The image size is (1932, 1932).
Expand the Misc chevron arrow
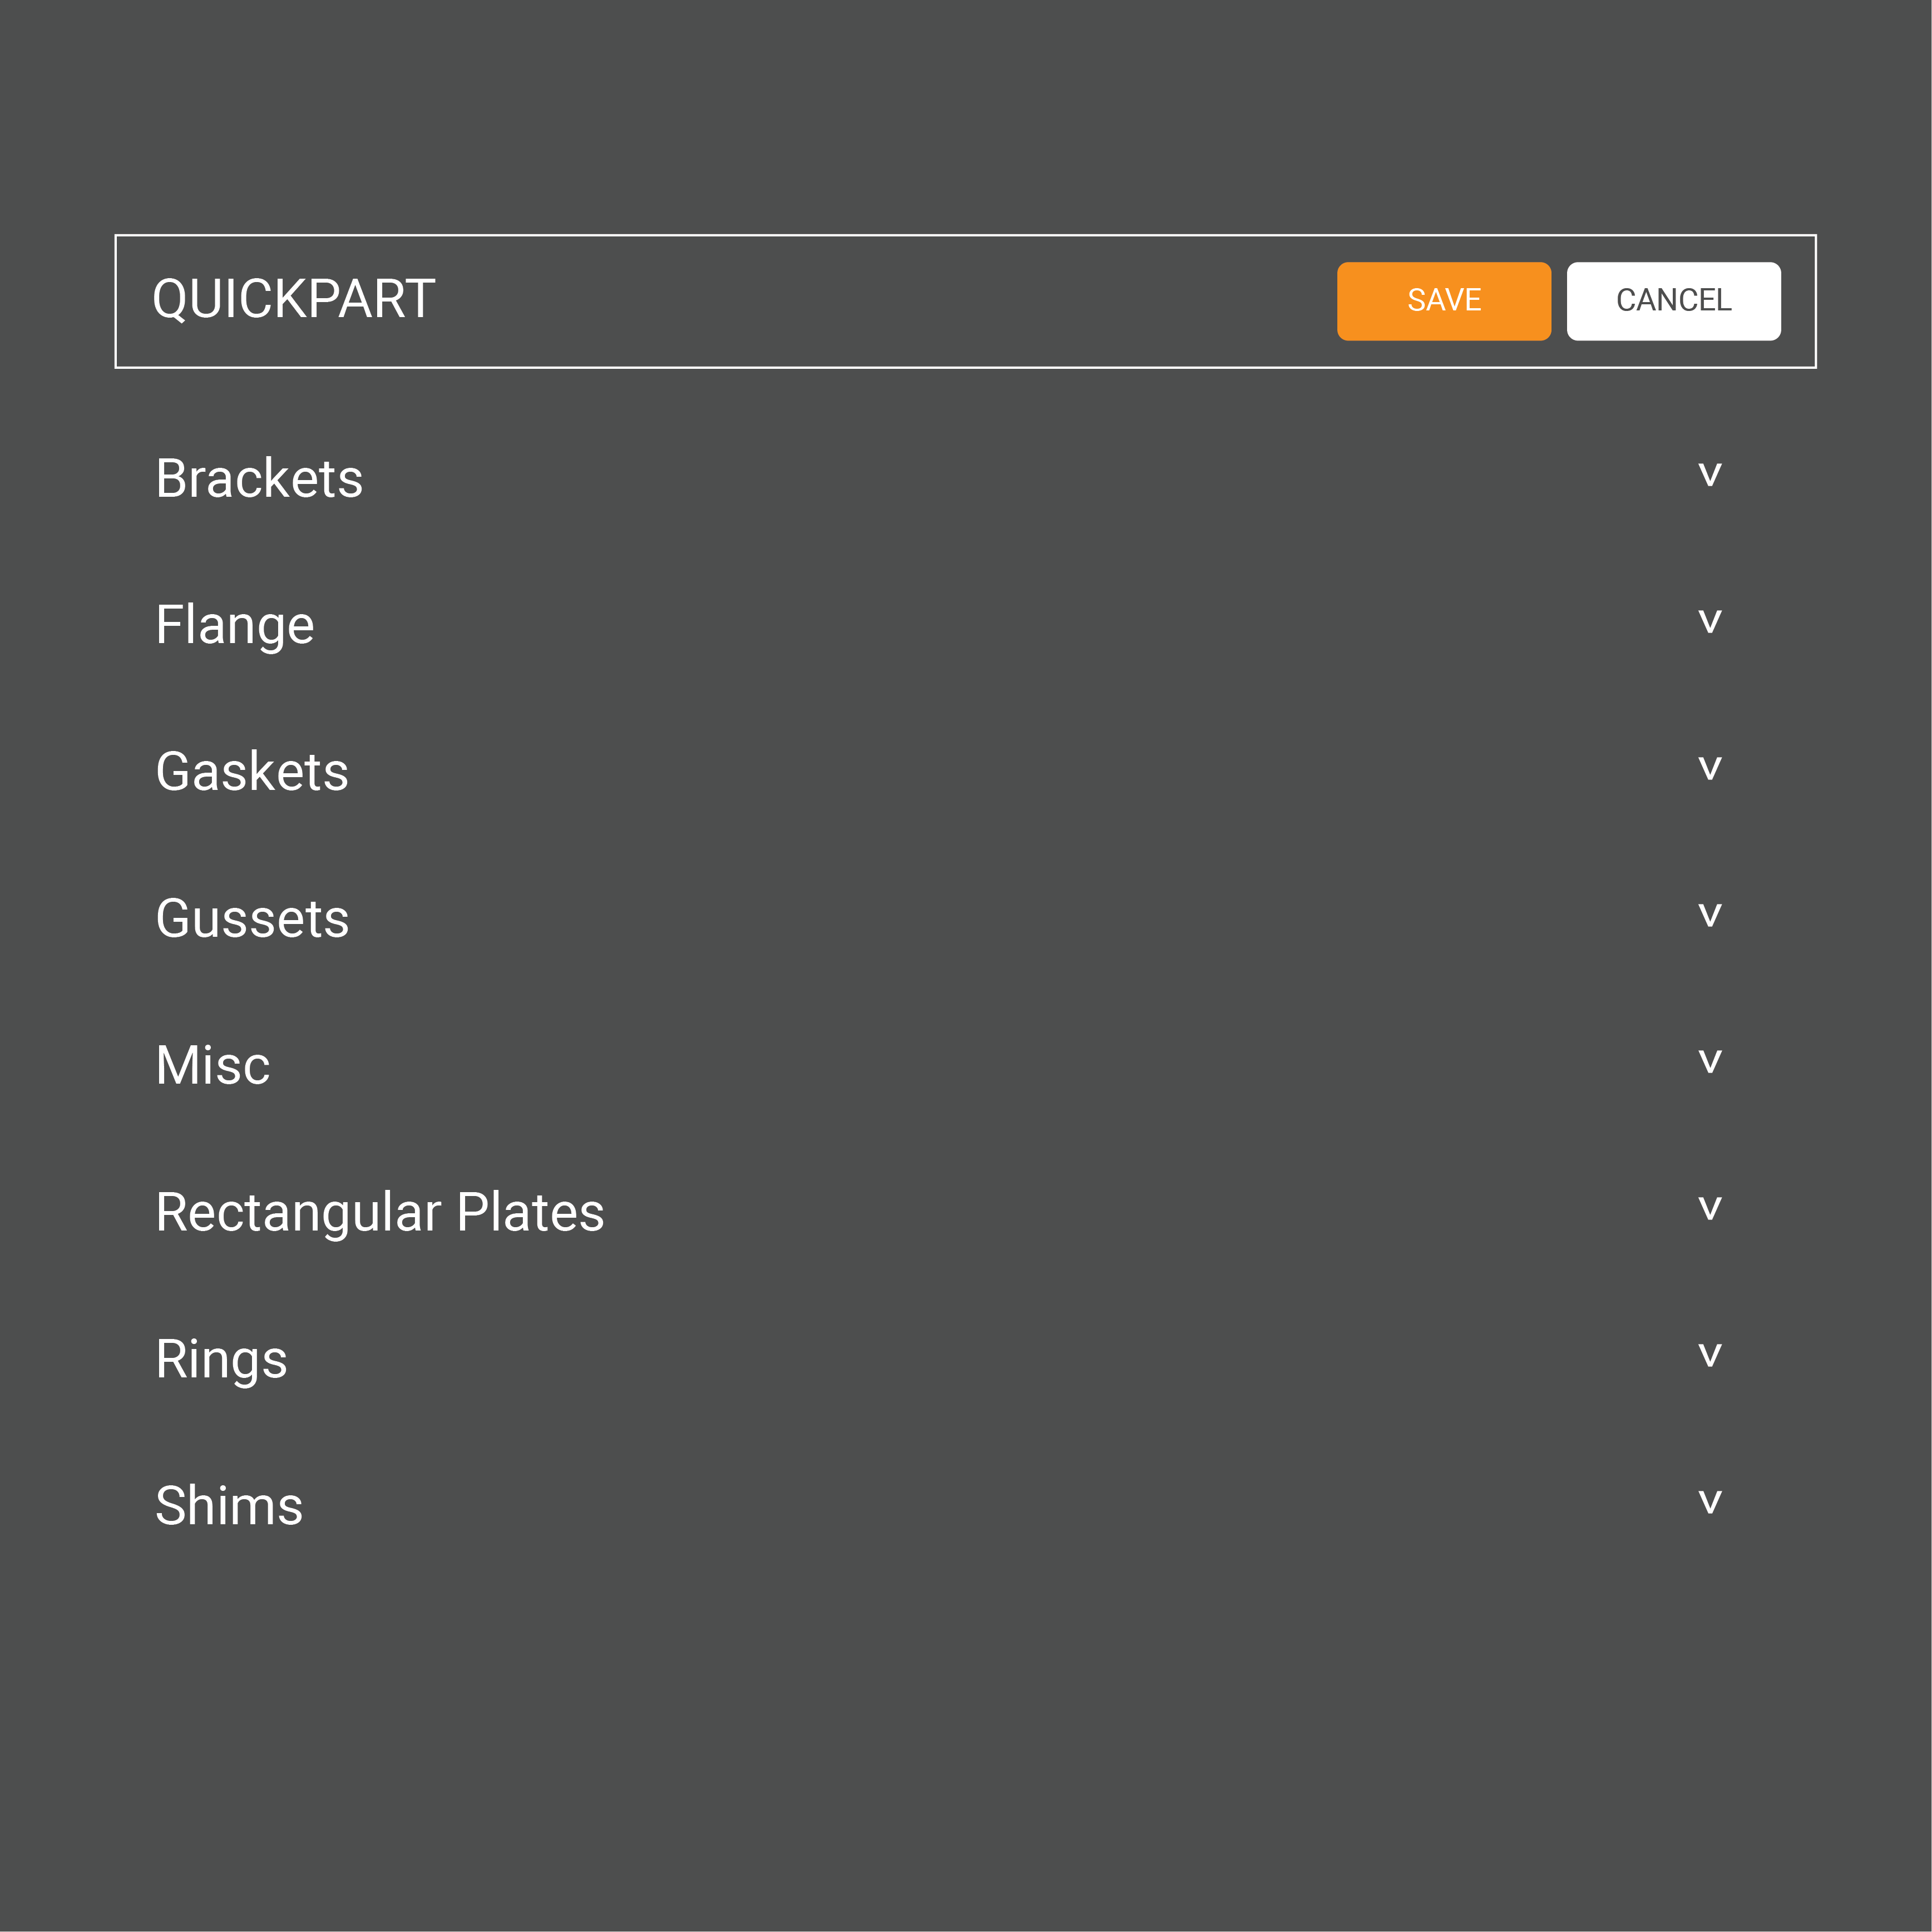[1710, 1061]
